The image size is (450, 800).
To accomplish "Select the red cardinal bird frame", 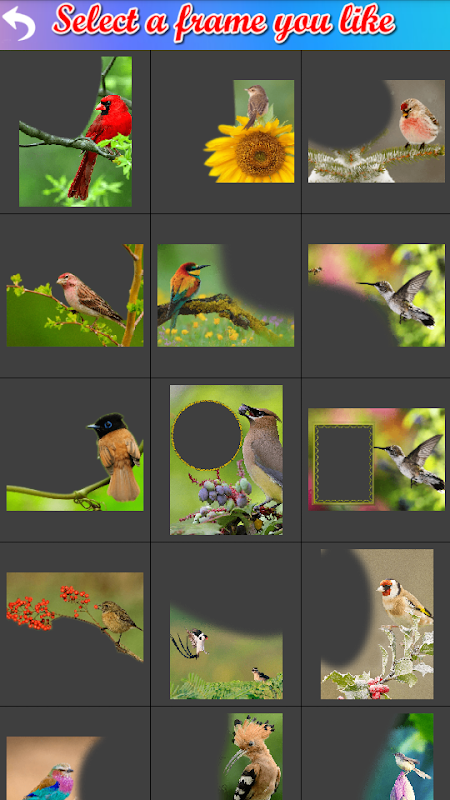I will pyautogui.click(x=75, y=132).
